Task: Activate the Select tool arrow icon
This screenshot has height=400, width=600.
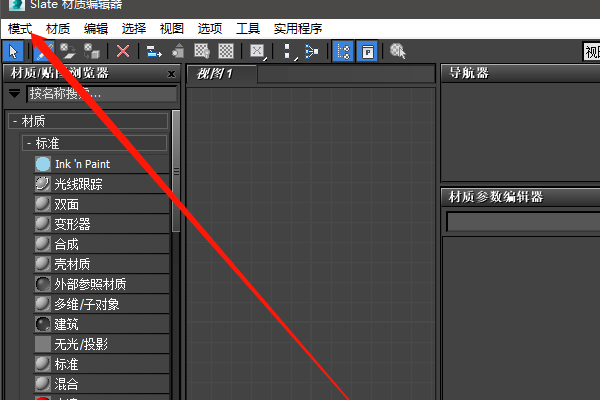Action: [13, 51]
